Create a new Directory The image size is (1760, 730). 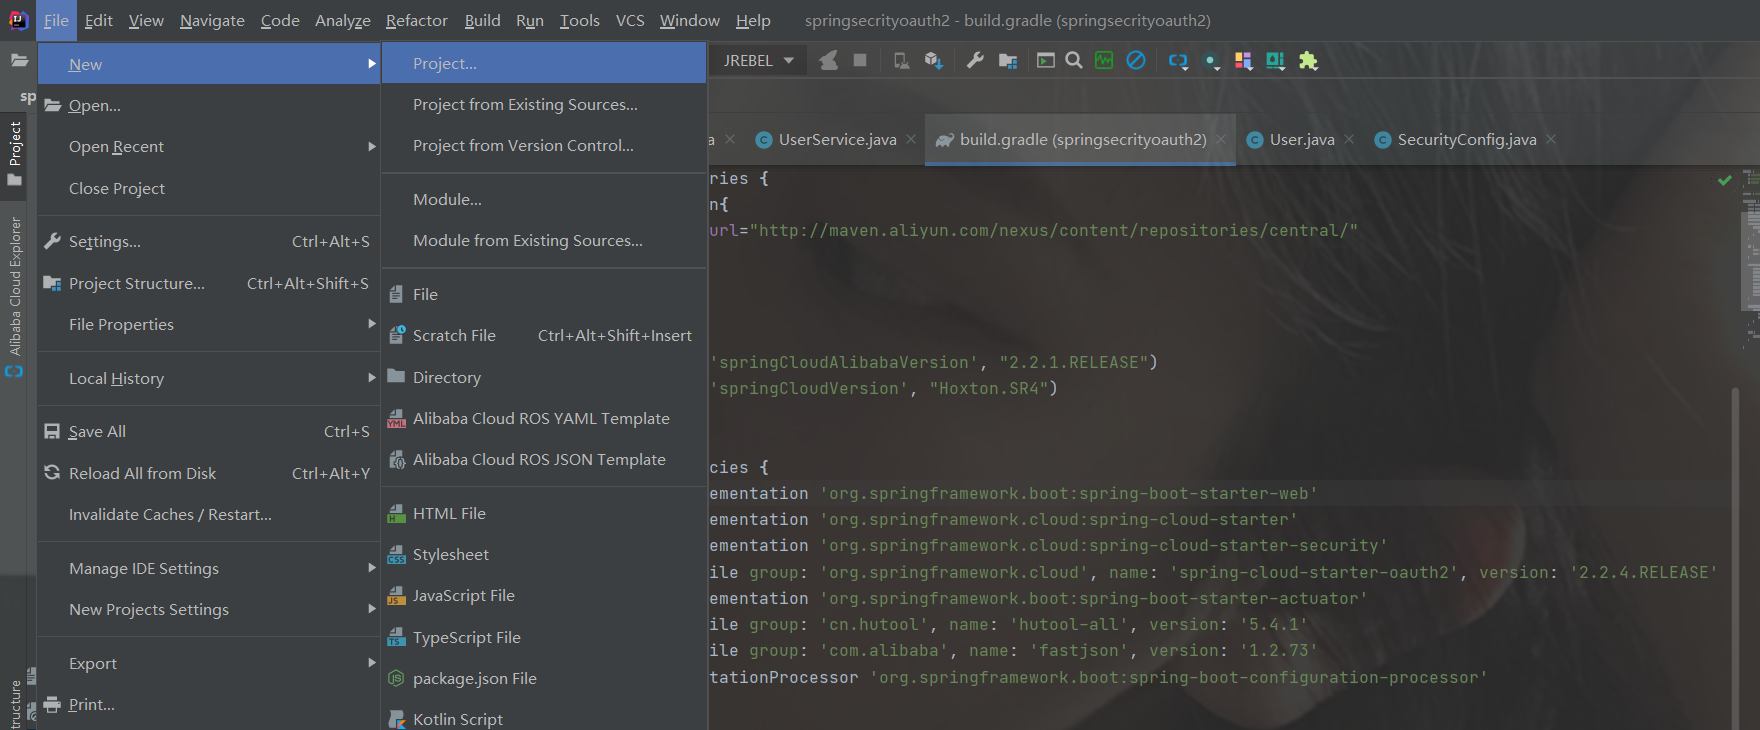[x=544, y=377]
